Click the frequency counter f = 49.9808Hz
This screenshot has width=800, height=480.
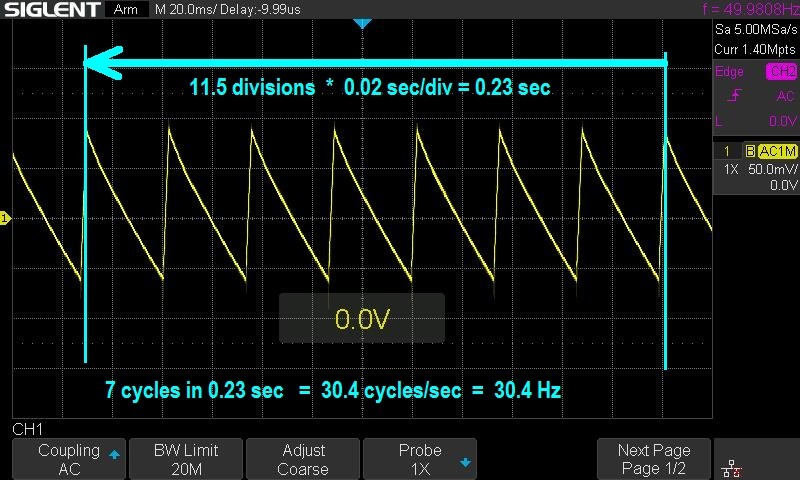tap(751, 9)
